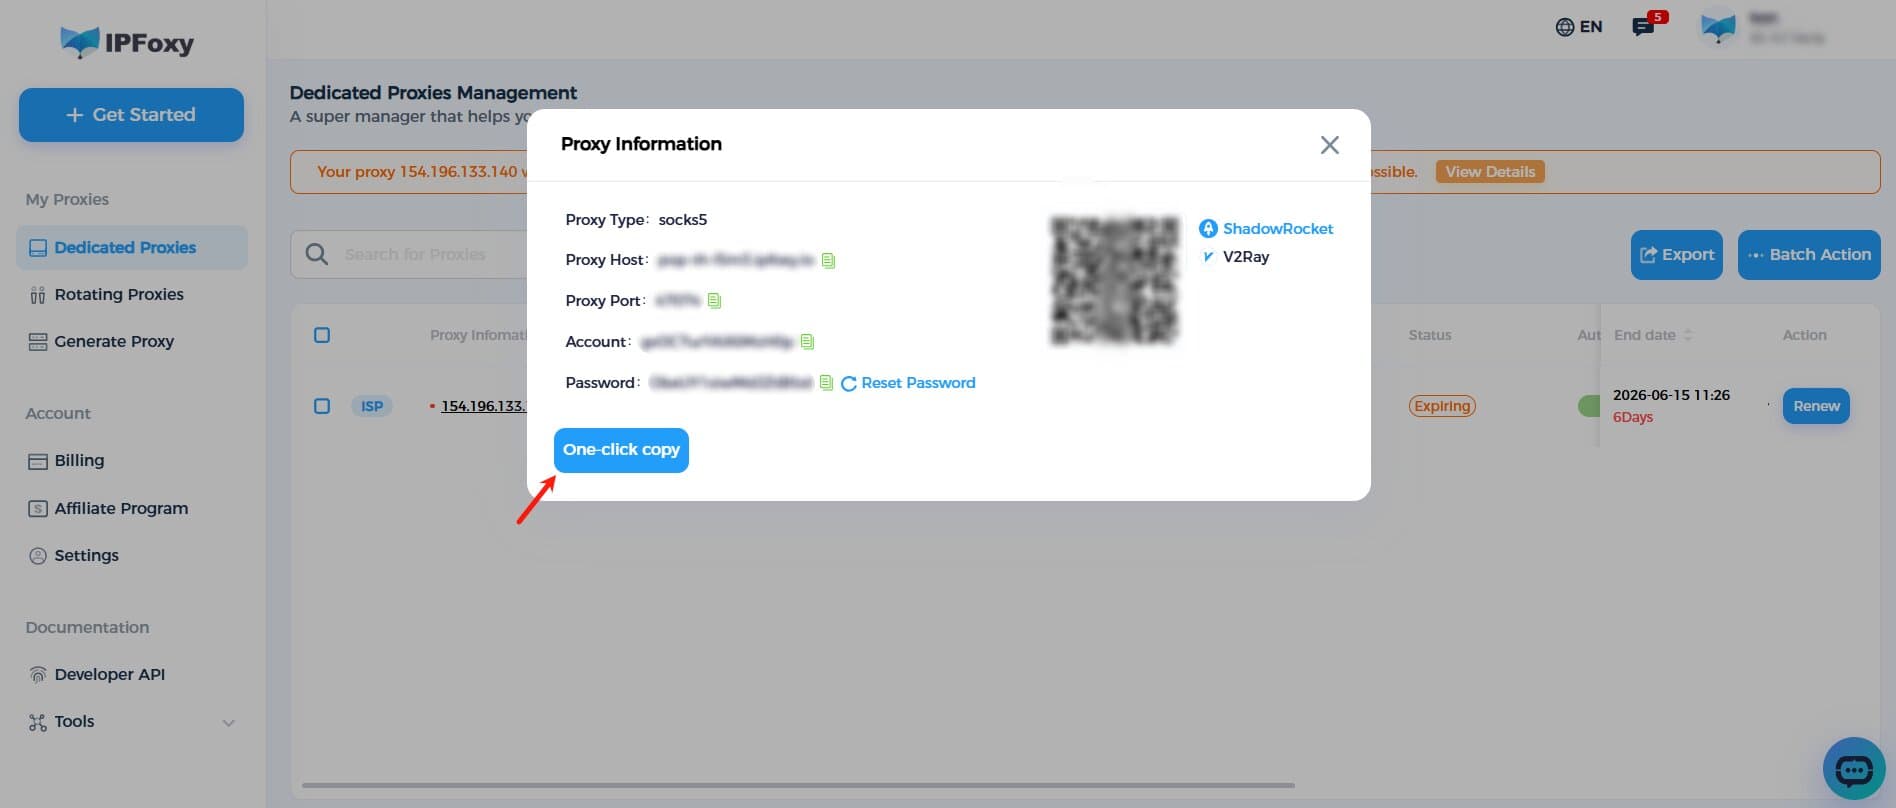This screenshot has width=1896, height=808.
Task: Select the V2Ray QR option
Action: click(1234, 256)
